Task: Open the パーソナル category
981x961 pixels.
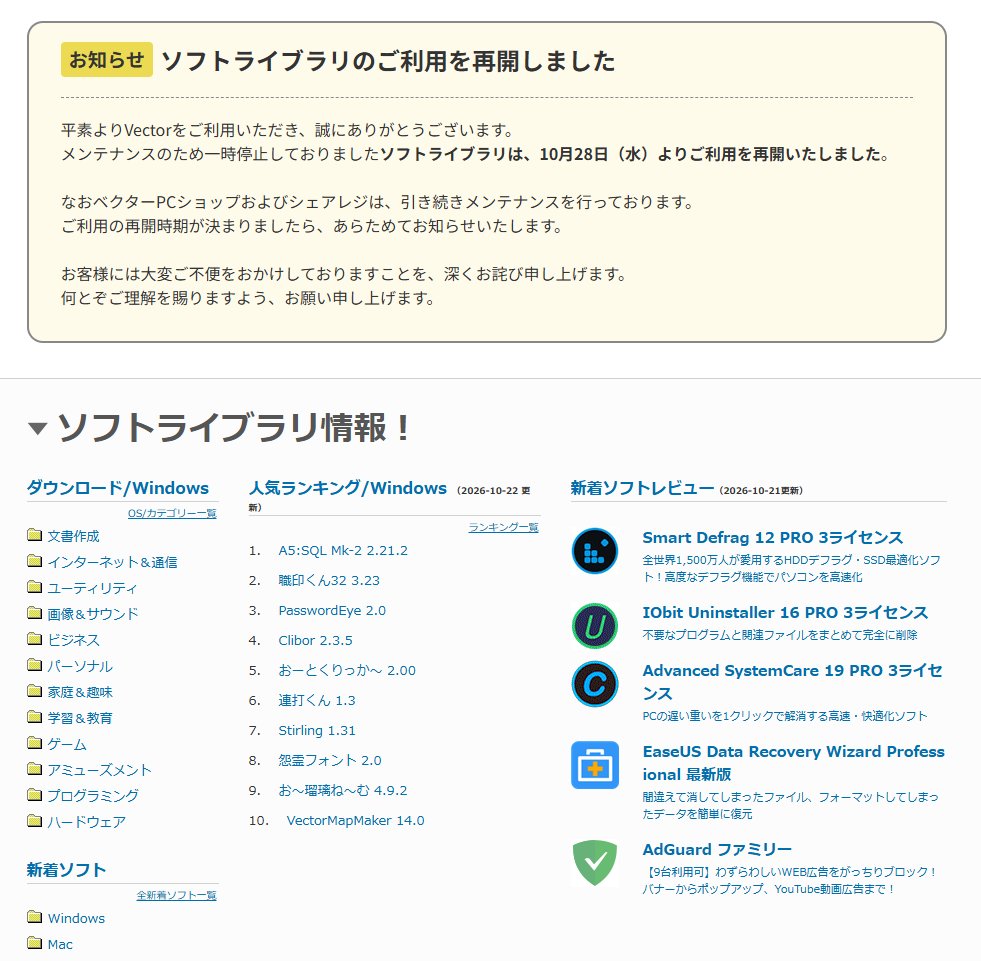Action: pyautogui.click(x=80, y=666)
